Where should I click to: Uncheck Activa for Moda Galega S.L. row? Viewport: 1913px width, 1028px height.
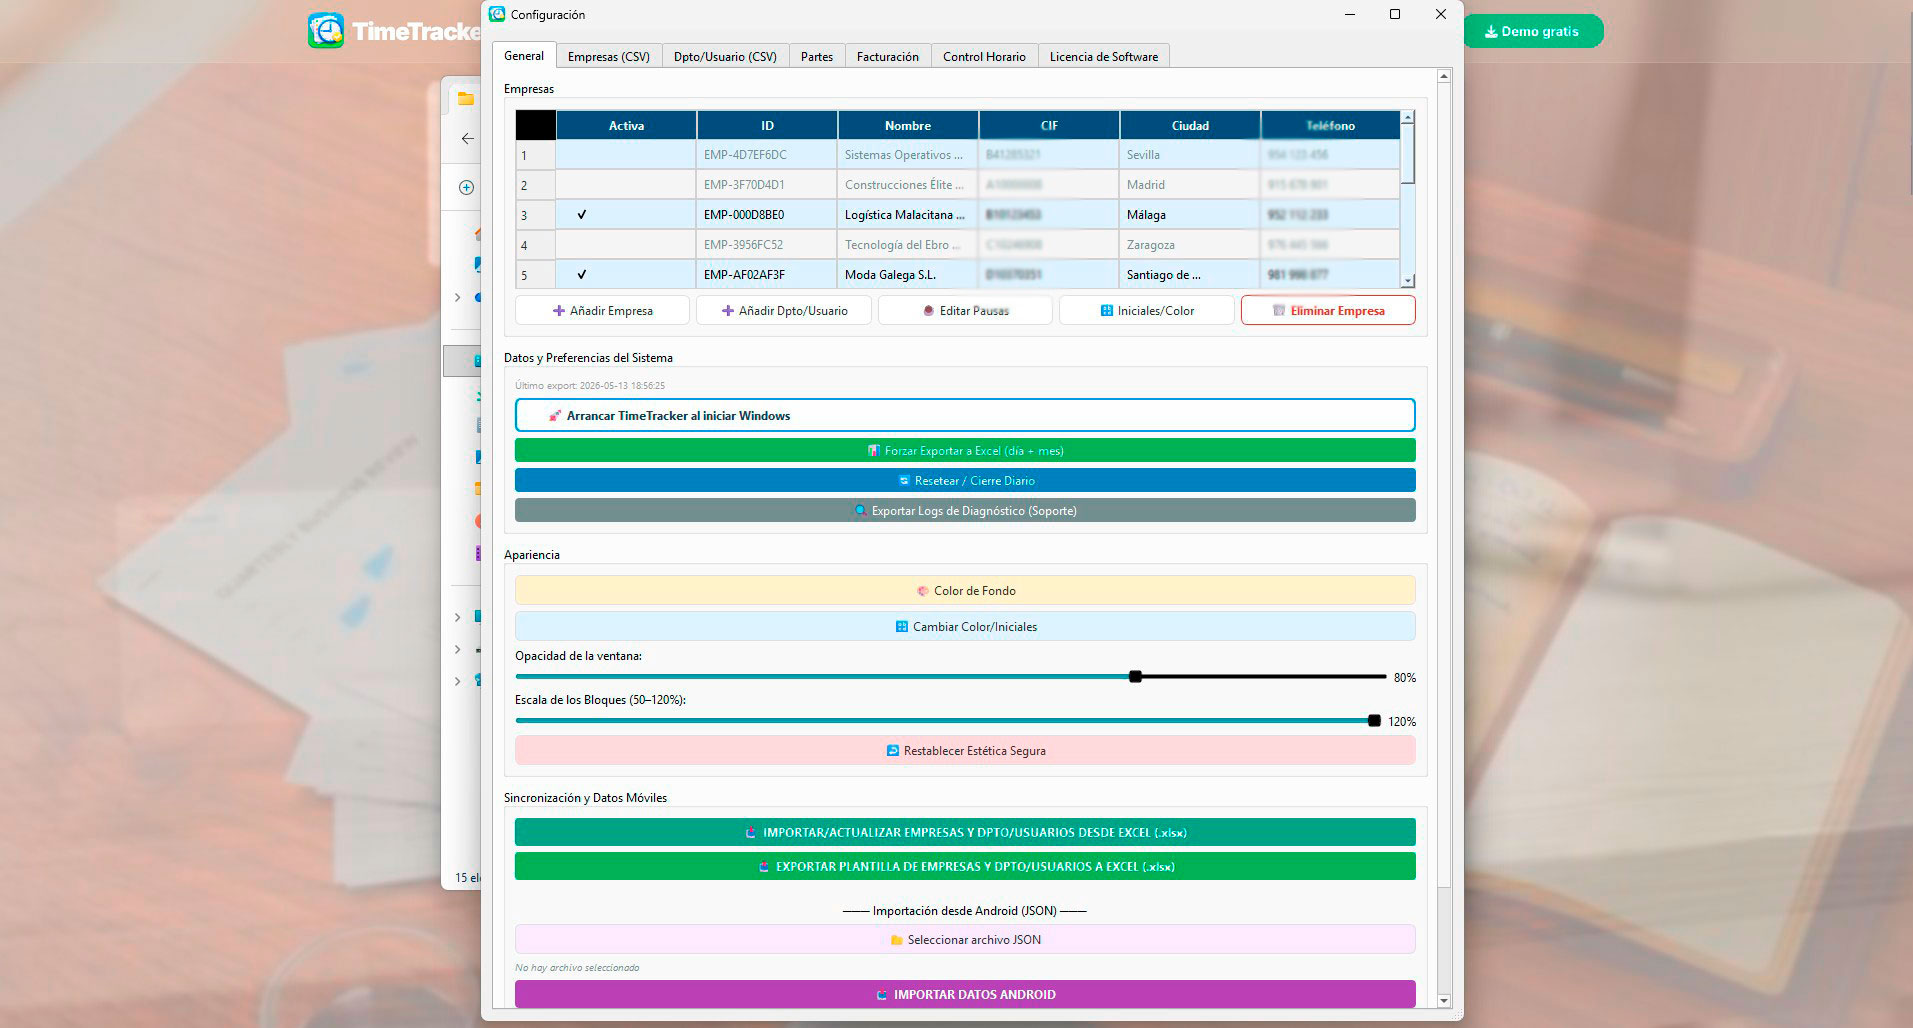pyautogui.click(x=626, y=275)
